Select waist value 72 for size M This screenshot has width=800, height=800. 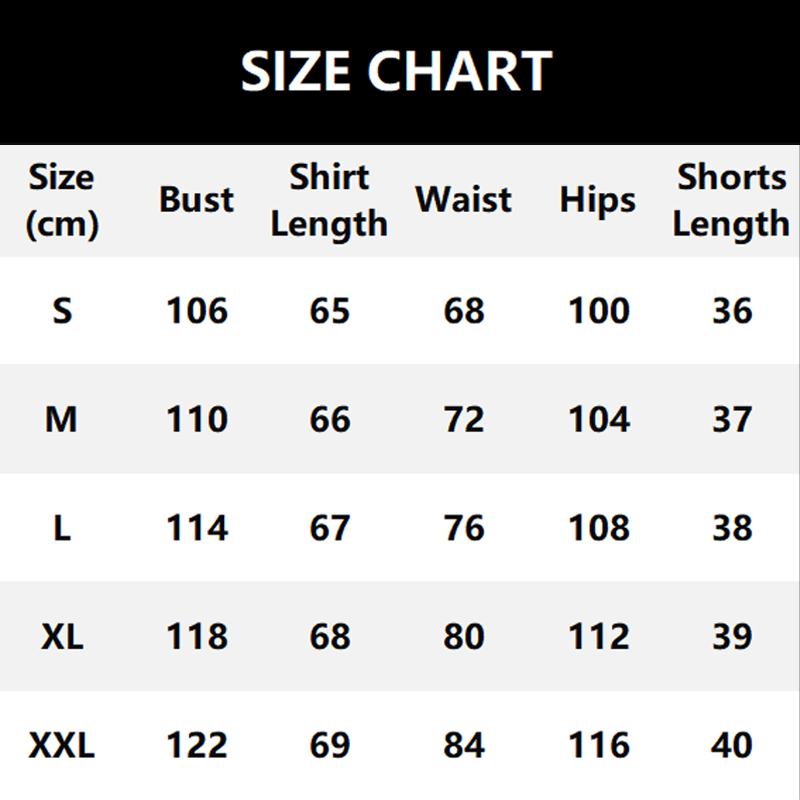[464, 420]
